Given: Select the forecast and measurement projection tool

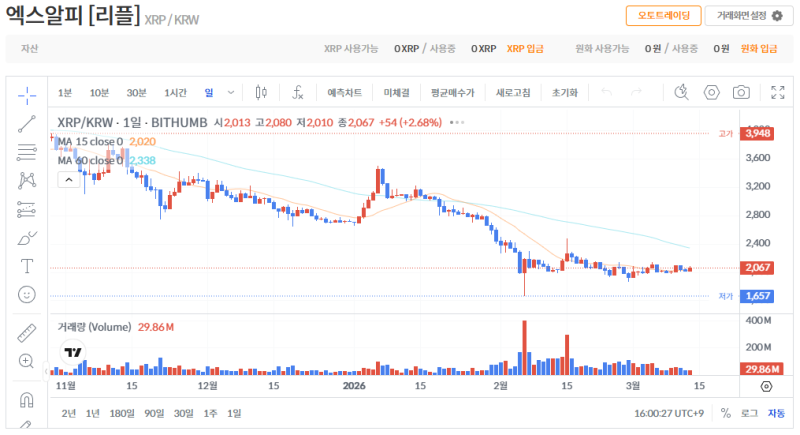Looking at the screenshot, I should pos(27,209).
